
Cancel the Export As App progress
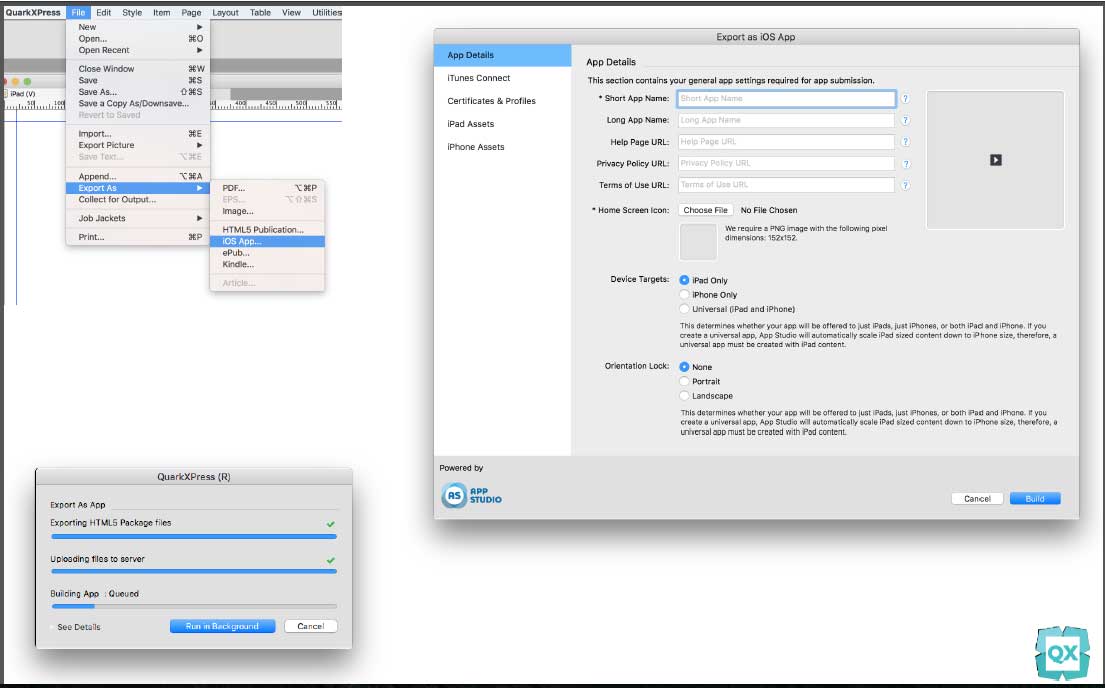(311, 626)
